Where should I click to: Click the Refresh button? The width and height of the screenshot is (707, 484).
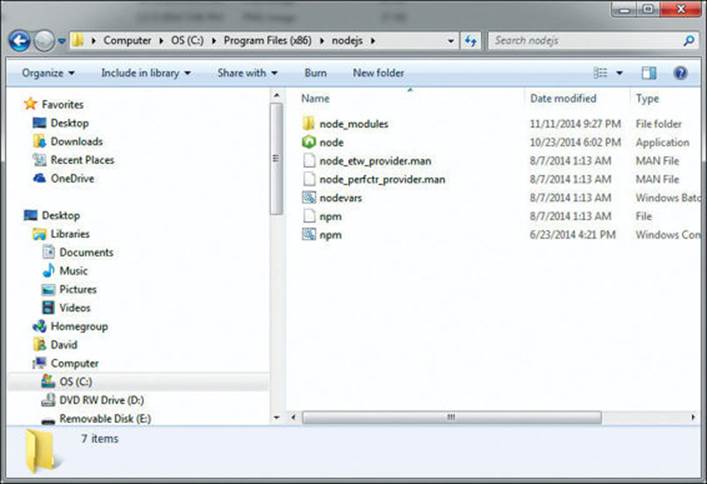(471, 41)
